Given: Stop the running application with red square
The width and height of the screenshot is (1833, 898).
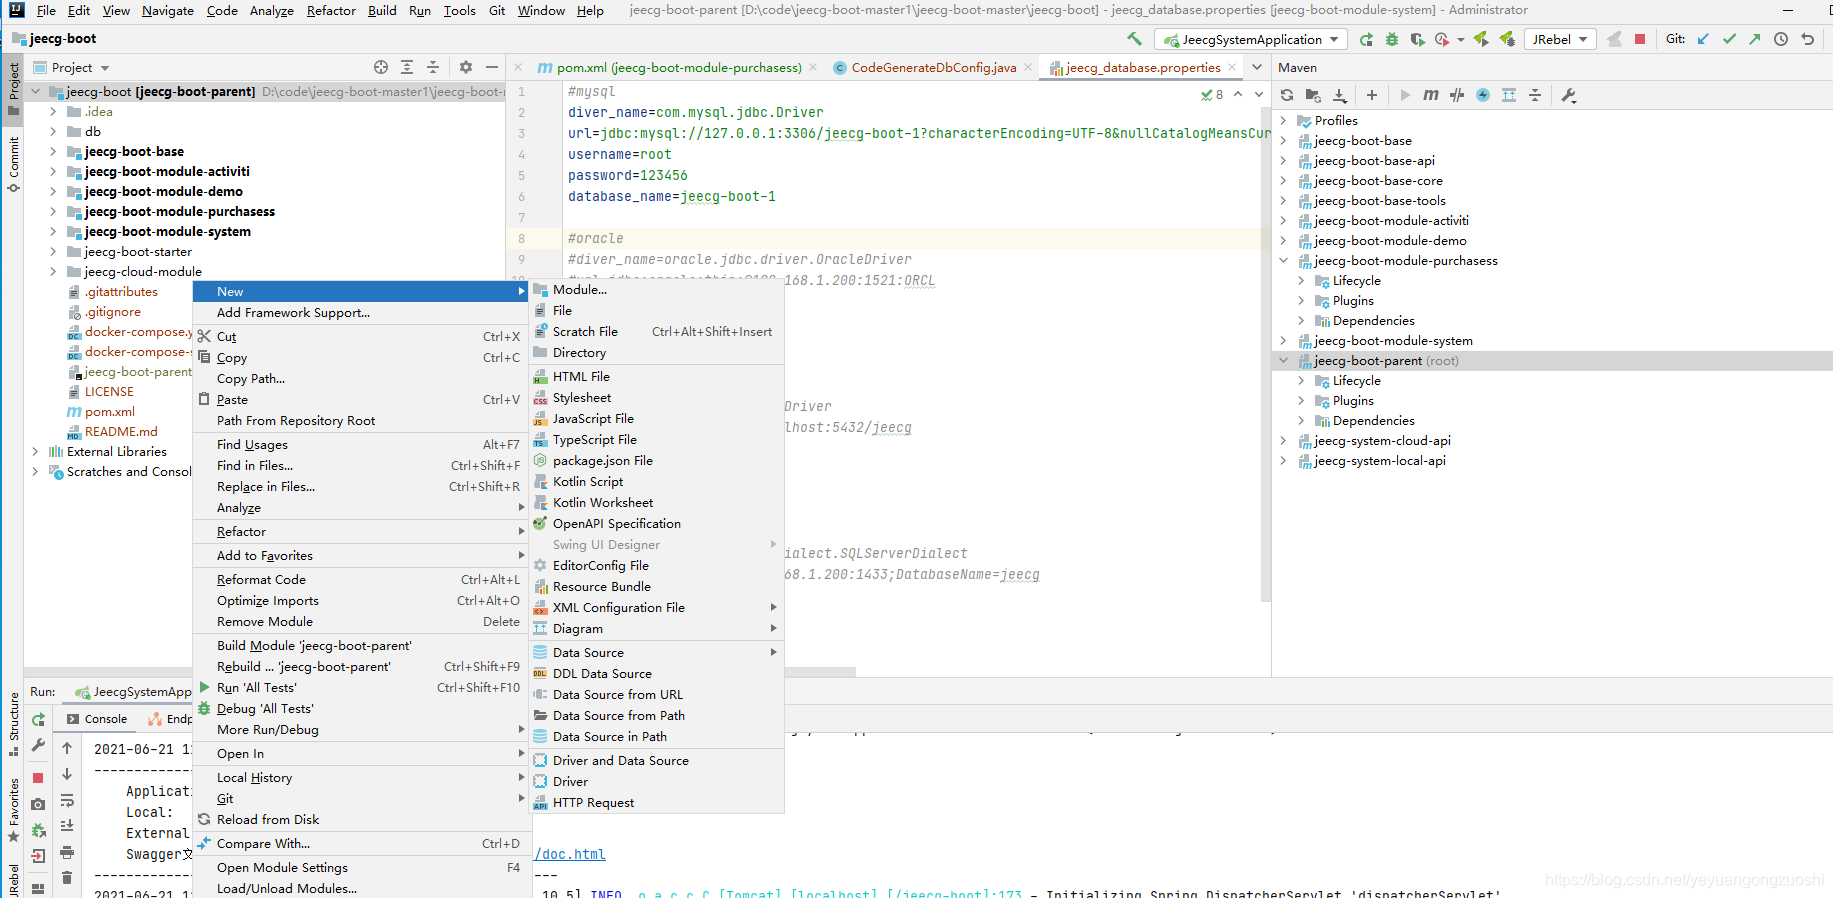Looking at the screenshot, I should pos(1640,39).
